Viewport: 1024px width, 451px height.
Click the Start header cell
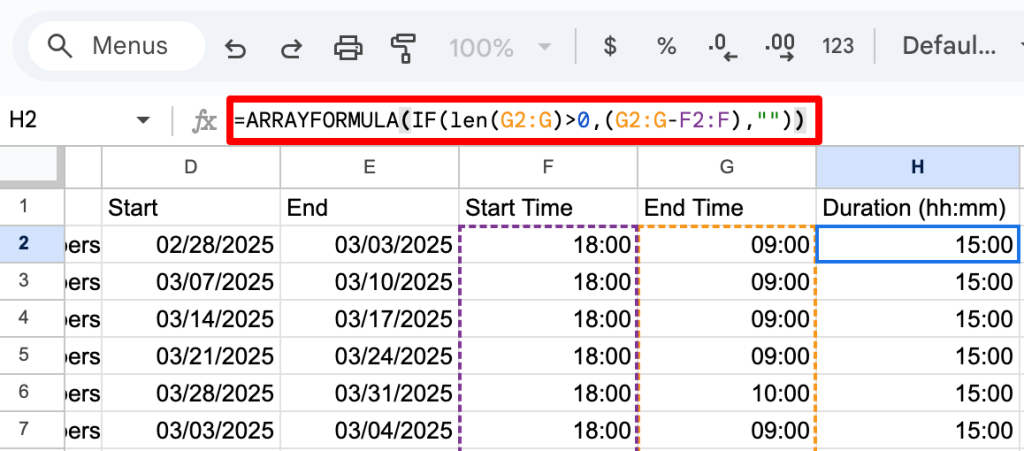191,208
